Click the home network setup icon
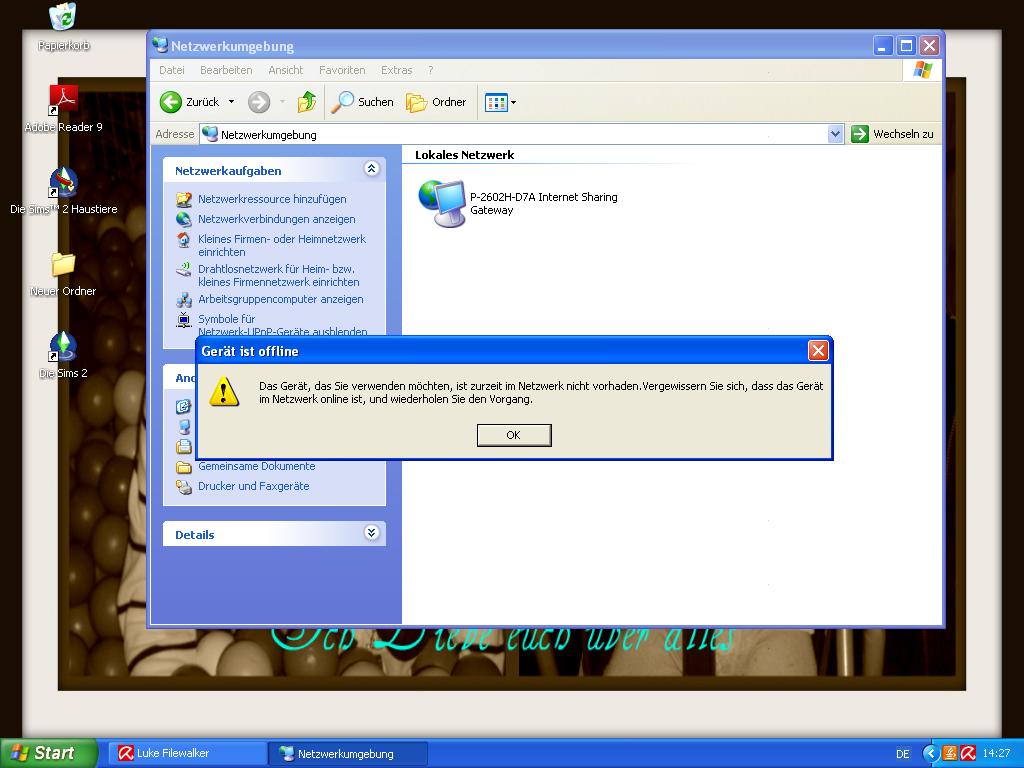 coord(184,240)
